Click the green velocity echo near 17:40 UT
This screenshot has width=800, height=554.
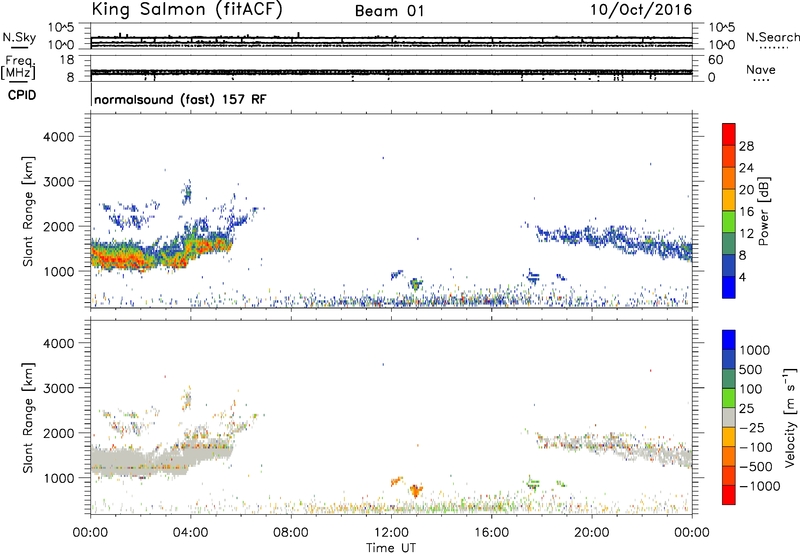pos(533,483)
